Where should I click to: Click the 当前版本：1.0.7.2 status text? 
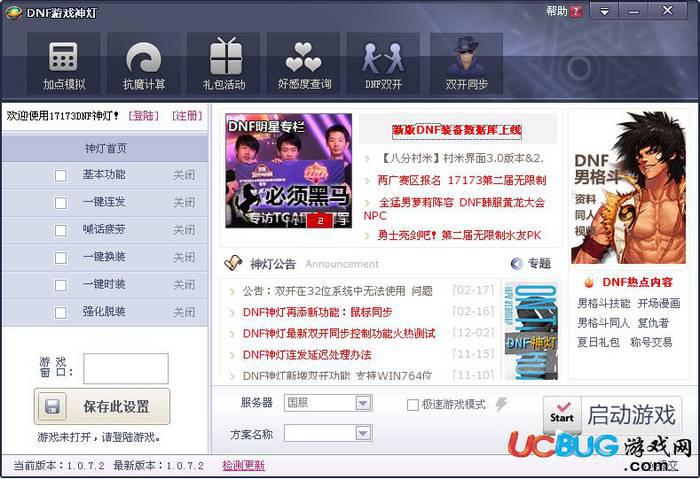click(58, 466)
